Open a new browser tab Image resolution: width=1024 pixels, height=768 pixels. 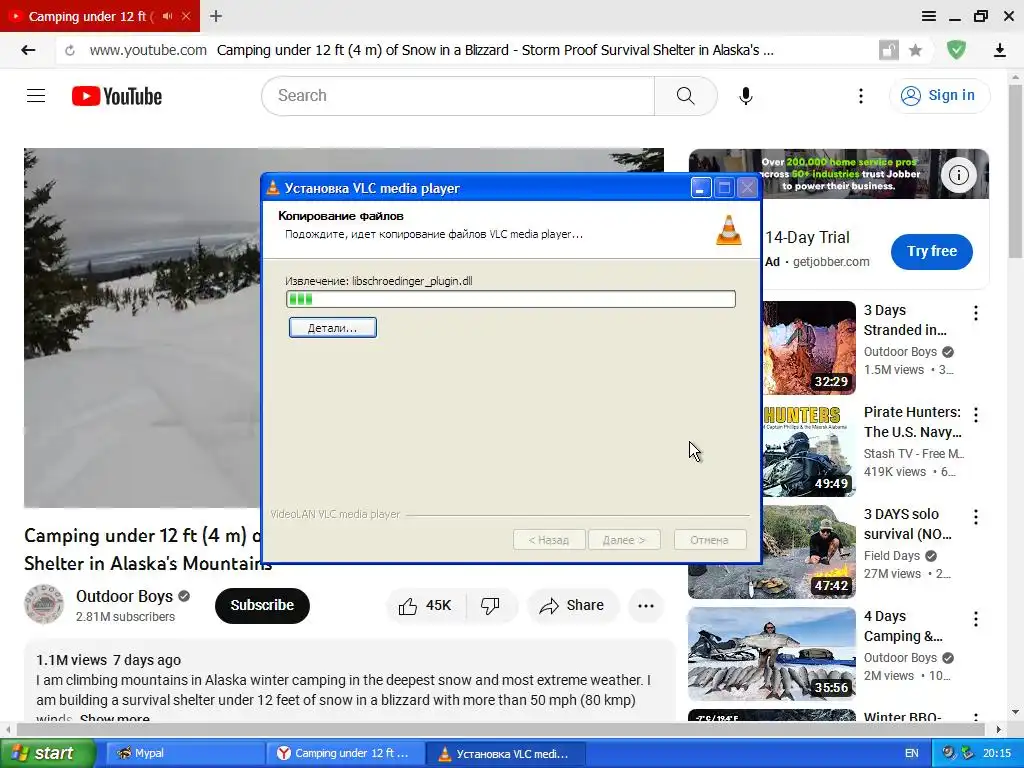click(216, 16)
